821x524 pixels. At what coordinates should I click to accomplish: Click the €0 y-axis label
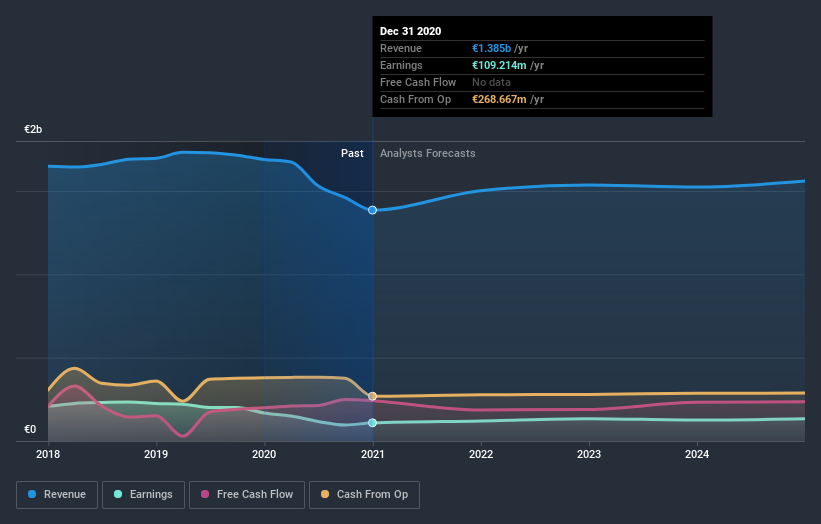coord(30,429)
